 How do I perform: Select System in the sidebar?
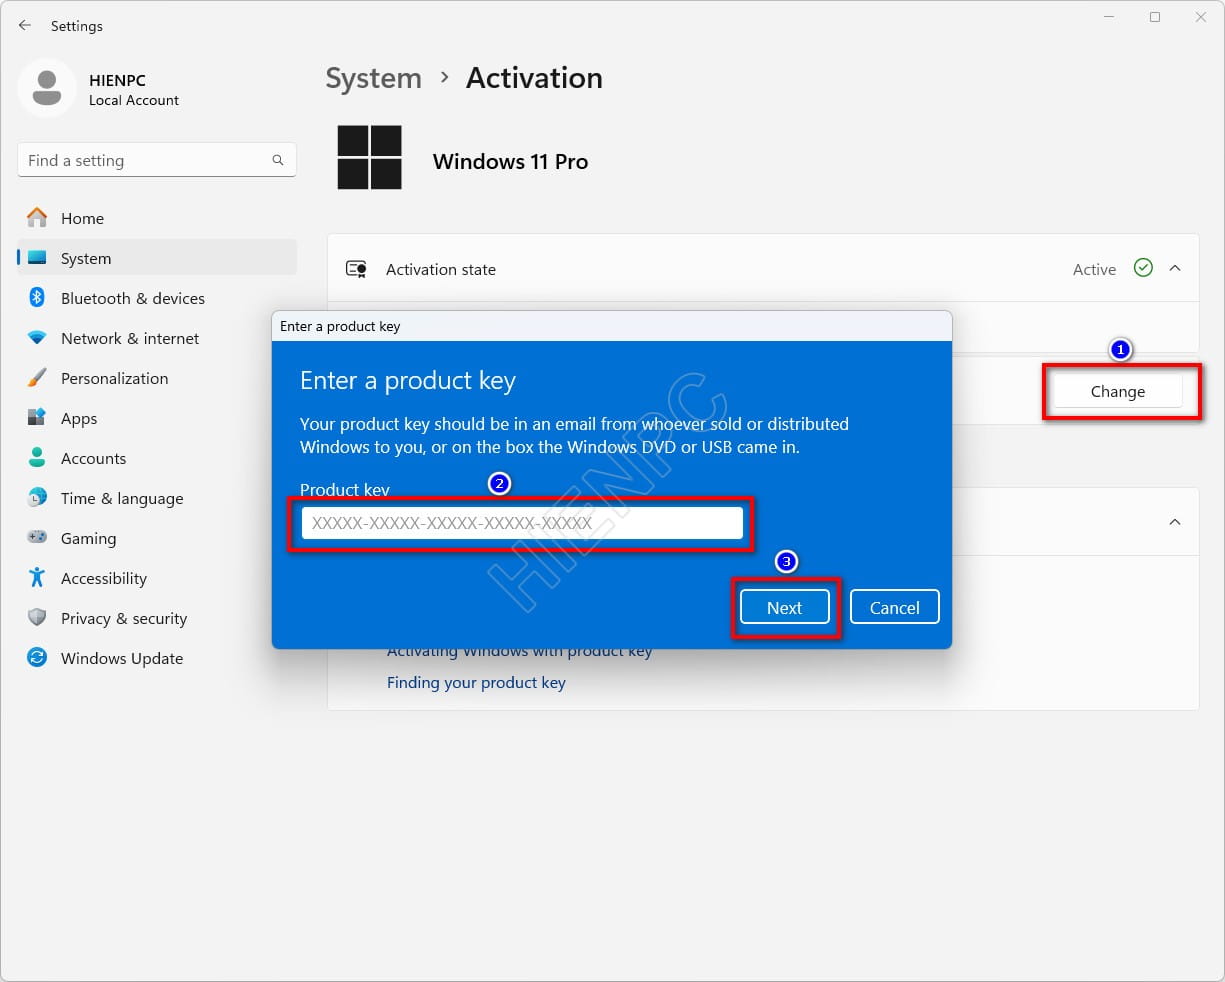coord(157,258)
